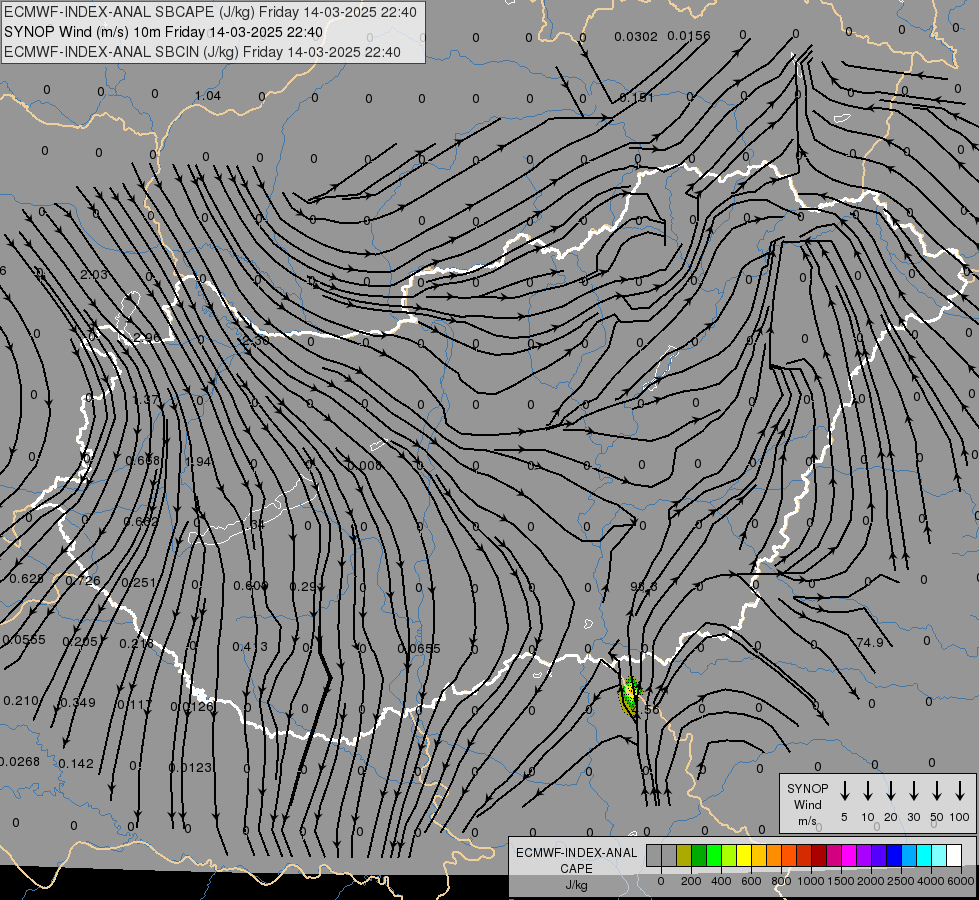979x900 pixels.
Task: Click the map value 74.9
Action: [870, 643]
